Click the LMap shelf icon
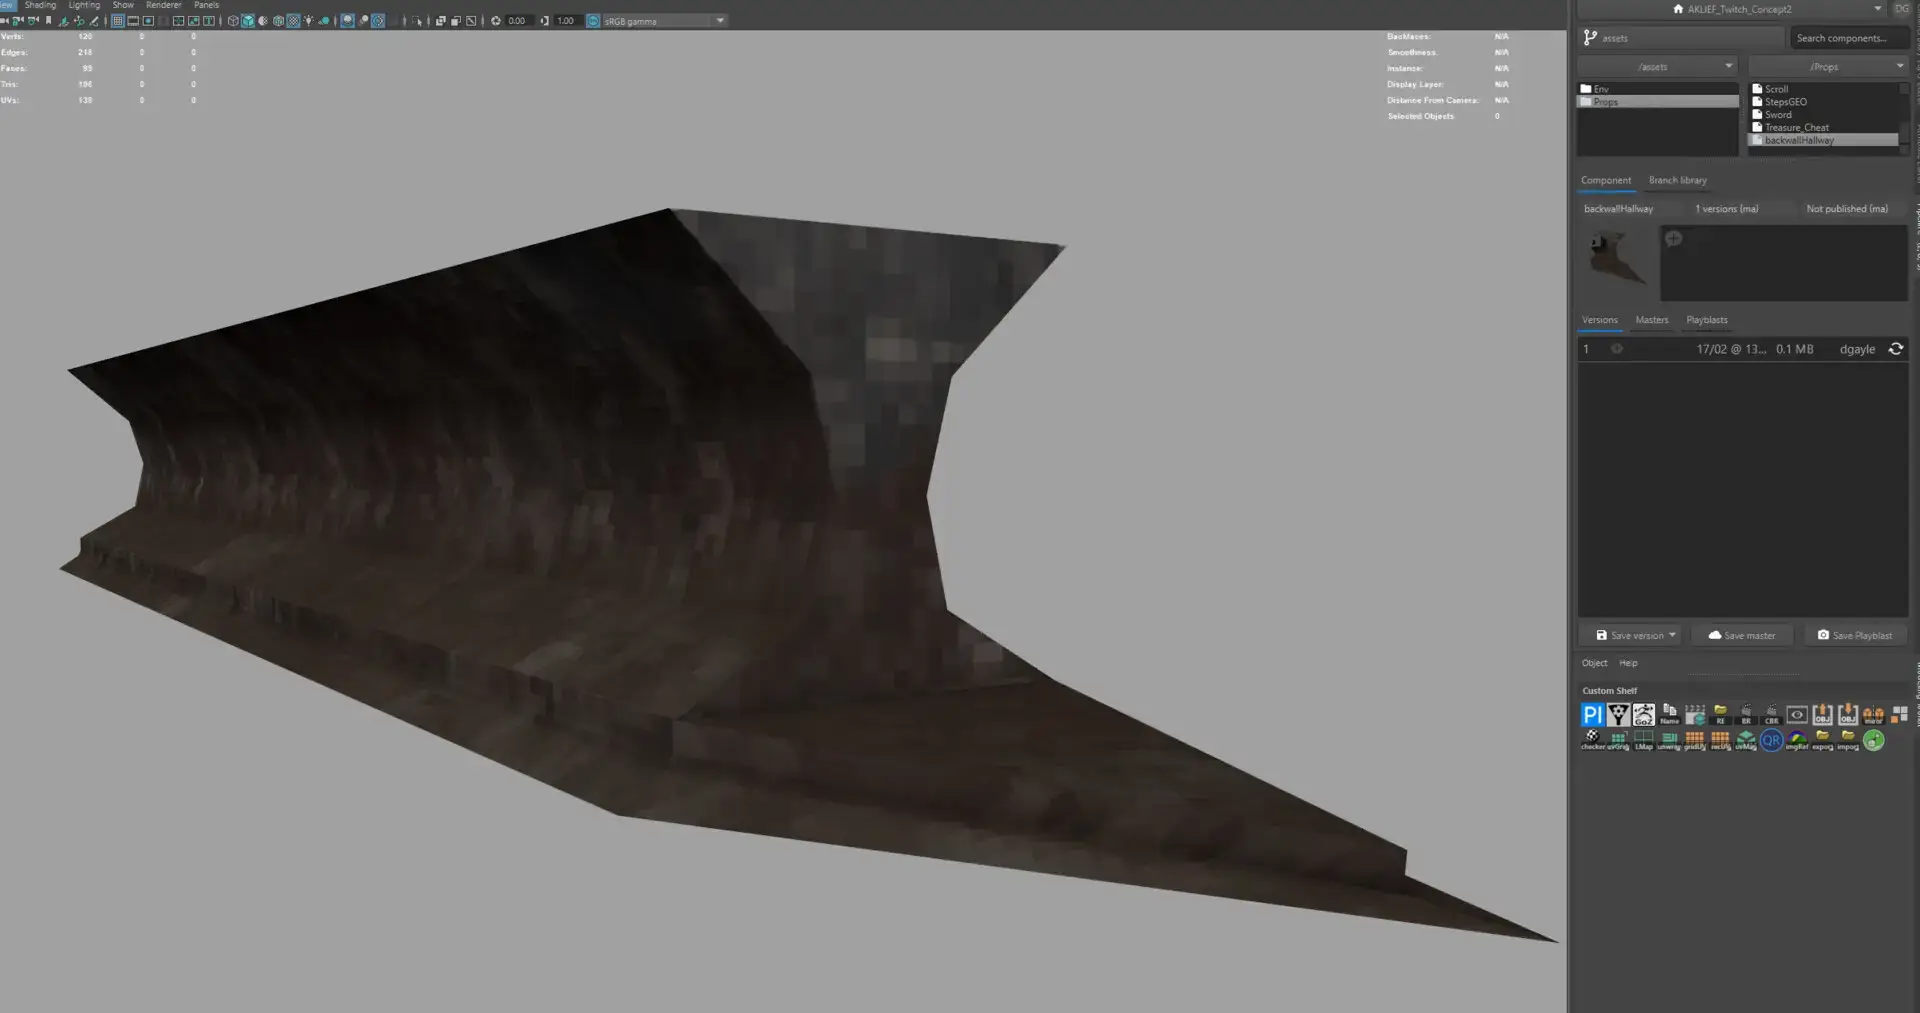 tap(1643, 741)
